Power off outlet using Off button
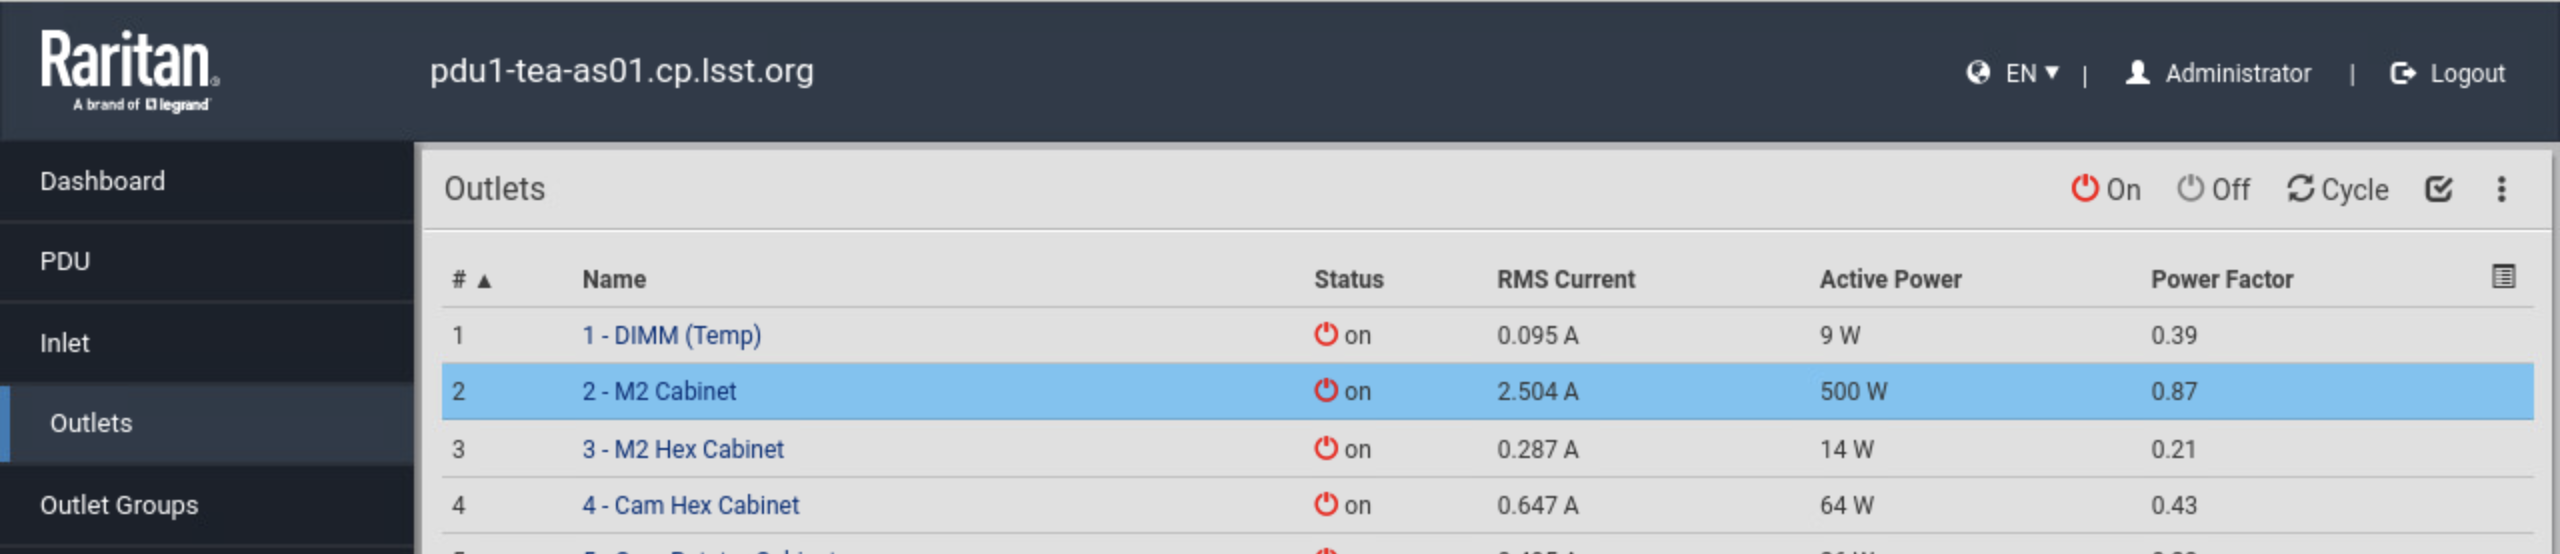 point(2213,189)
